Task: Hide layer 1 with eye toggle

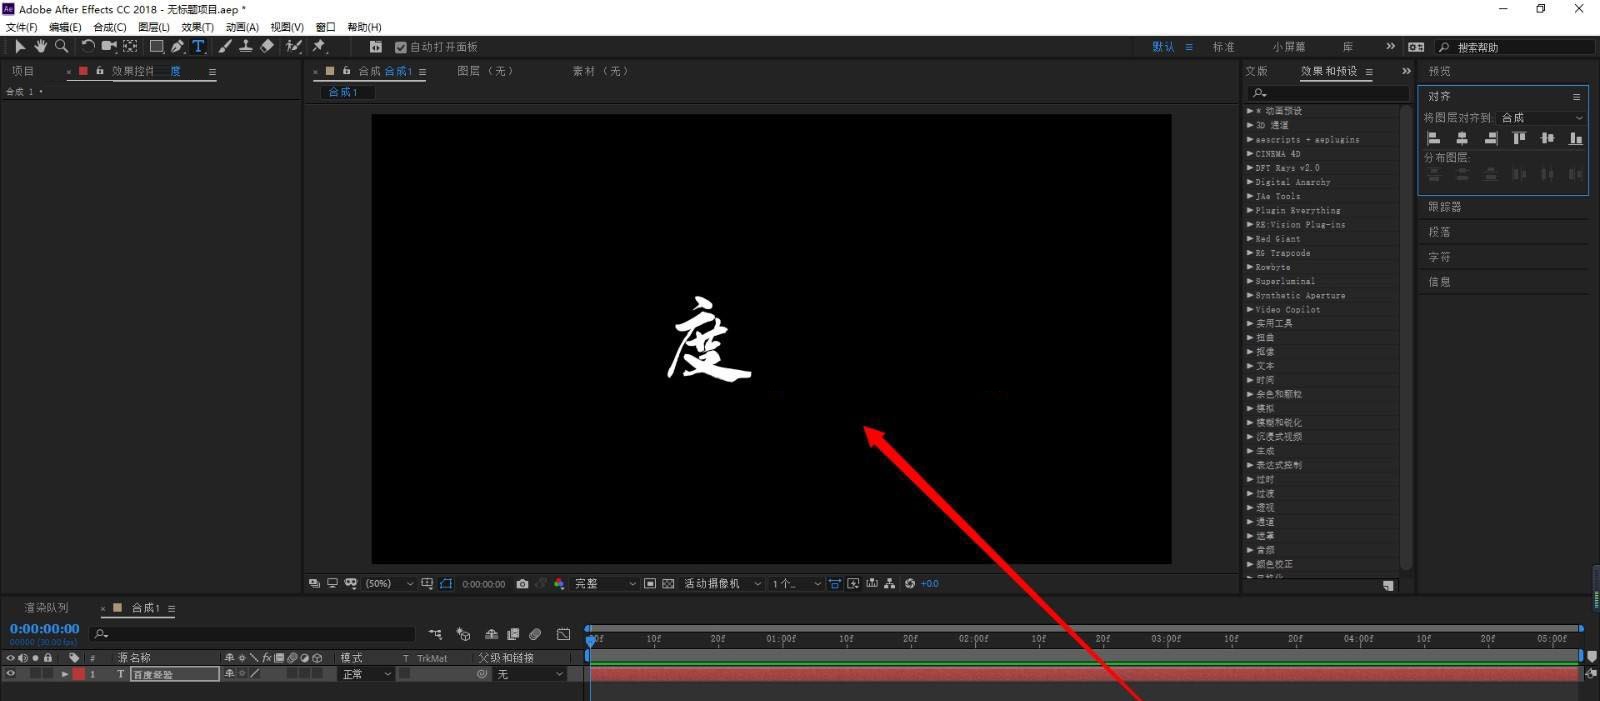Action: tap(11, 674)
